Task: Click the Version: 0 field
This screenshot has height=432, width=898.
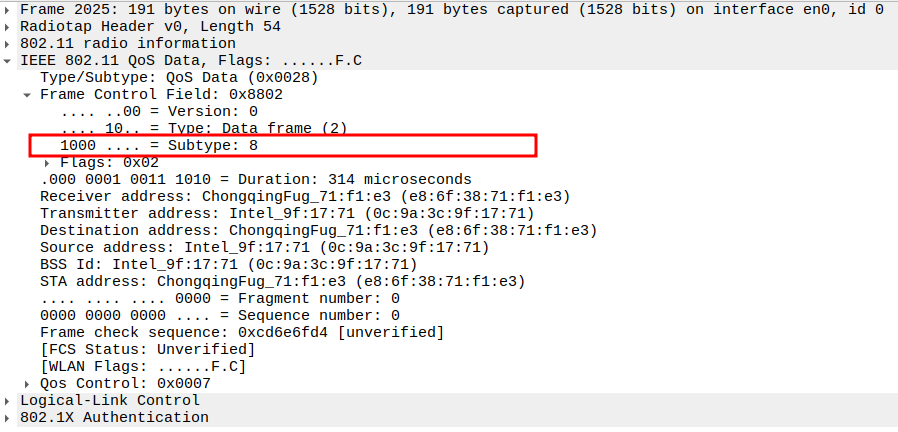Action: coord(159,111)
